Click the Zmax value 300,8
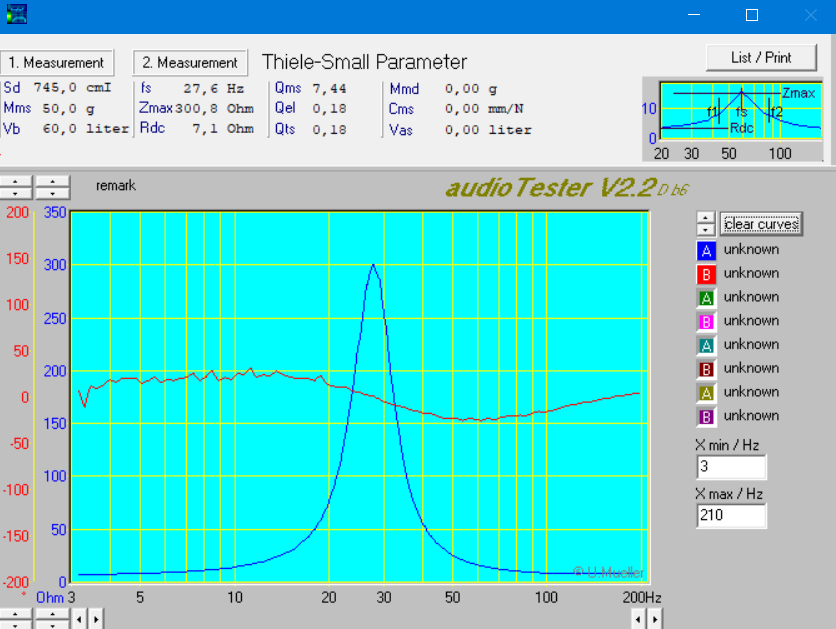The height and width of the screenshot is (629, 836). [196, 109]
